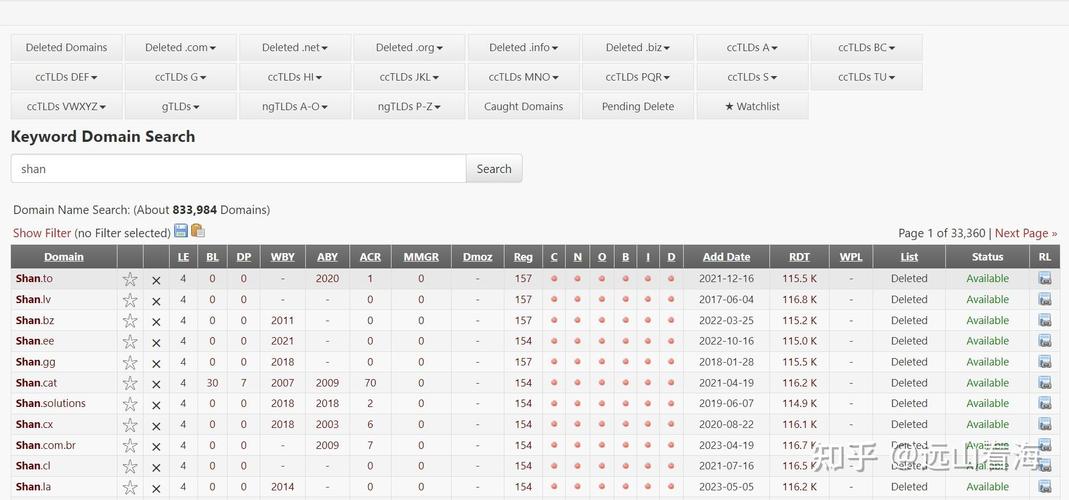Open the Shan.cl domain link
The image size is (1069, 500).
coord(33,465)
